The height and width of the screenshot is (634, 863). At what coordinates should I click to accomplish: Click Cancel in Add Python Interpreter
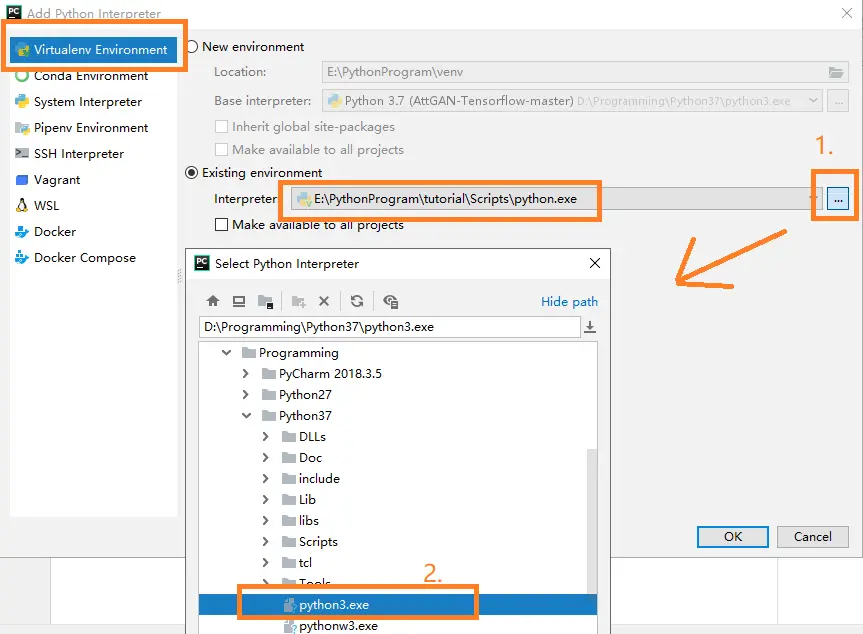tap(812, 537)
